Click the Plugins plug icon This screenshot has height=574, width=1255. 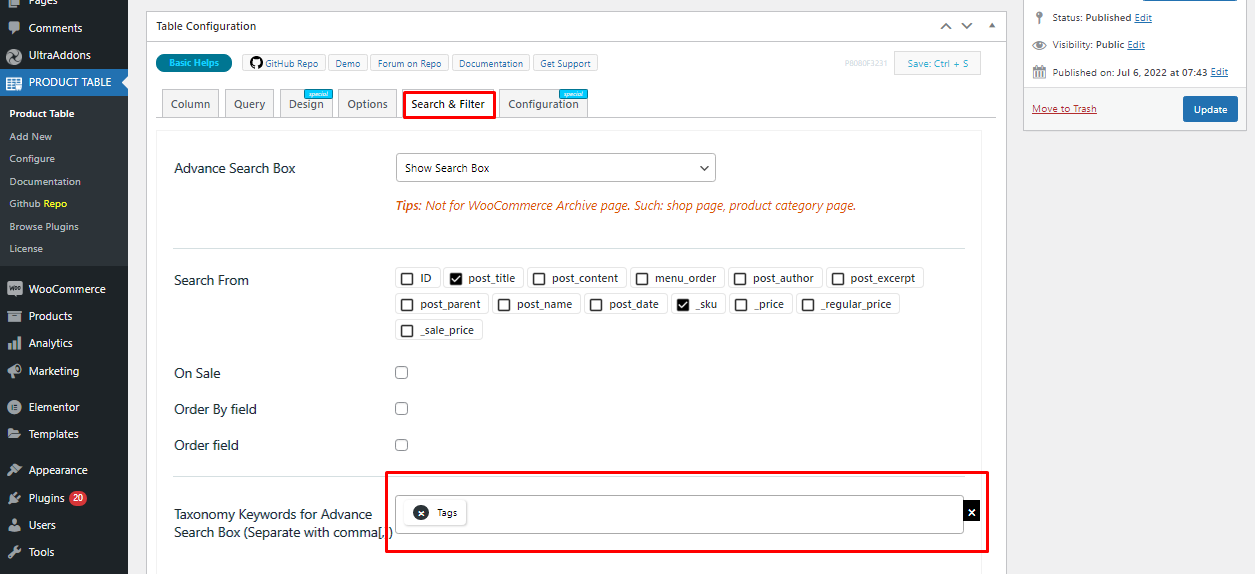click(14, 498)
